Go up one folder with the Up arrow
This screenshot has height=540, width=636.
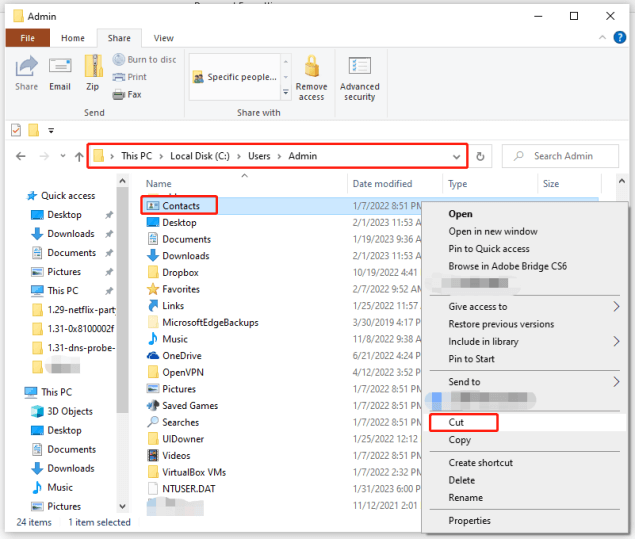point(79,157)
